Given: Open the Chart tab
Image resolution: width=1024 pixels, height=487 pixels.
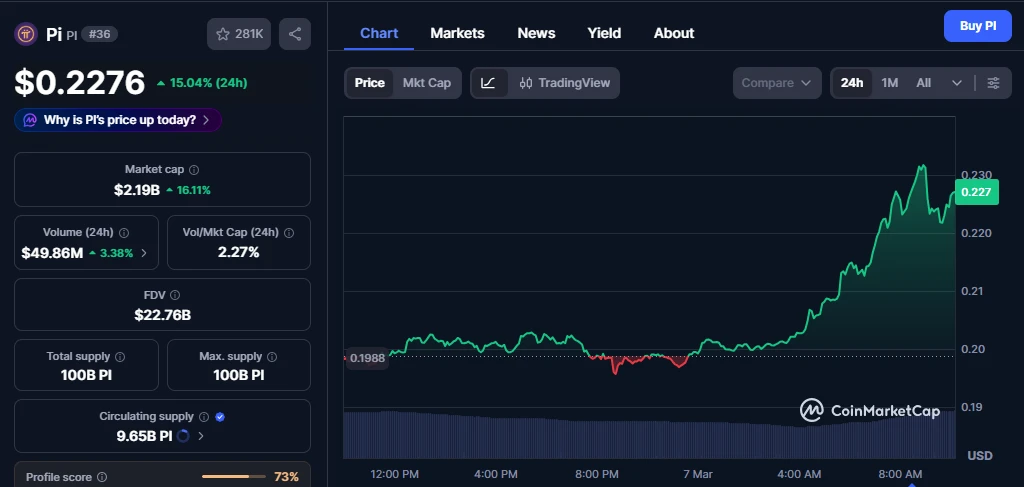Looking at the screenshot, I should coord(379,33).
